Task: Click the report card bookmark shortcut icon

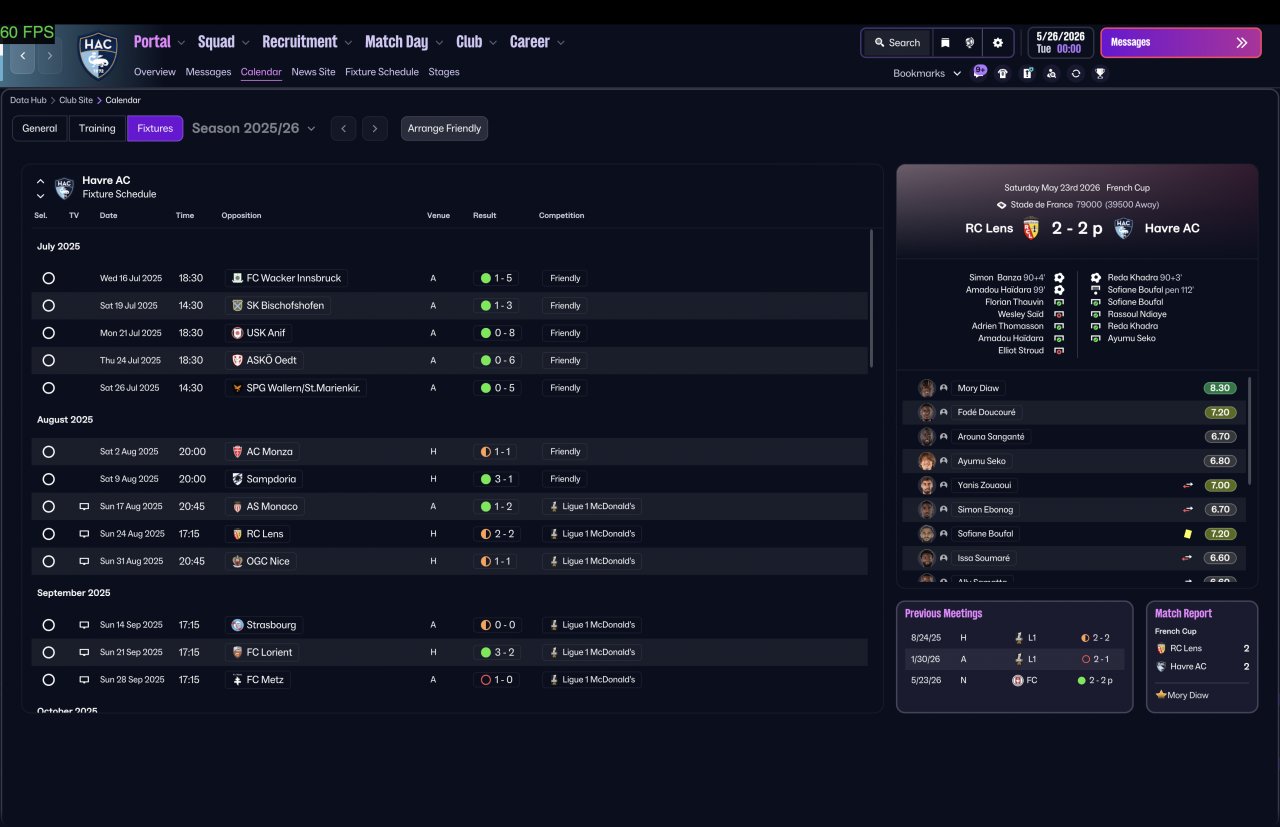Action: coord(1027,73)
